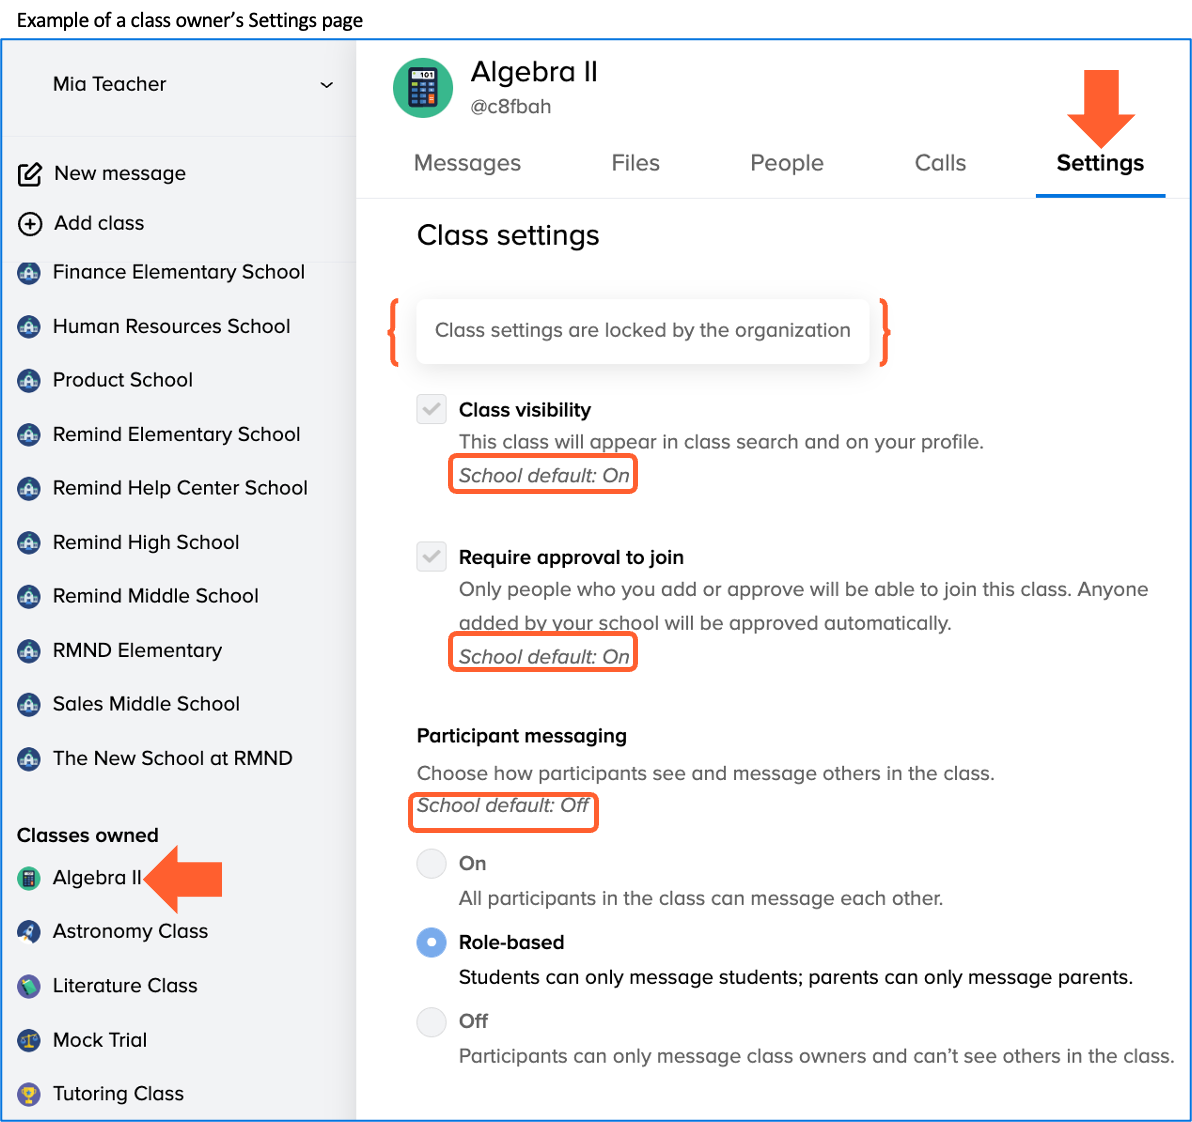Click the New message compose icon

[x=30, y=174]
